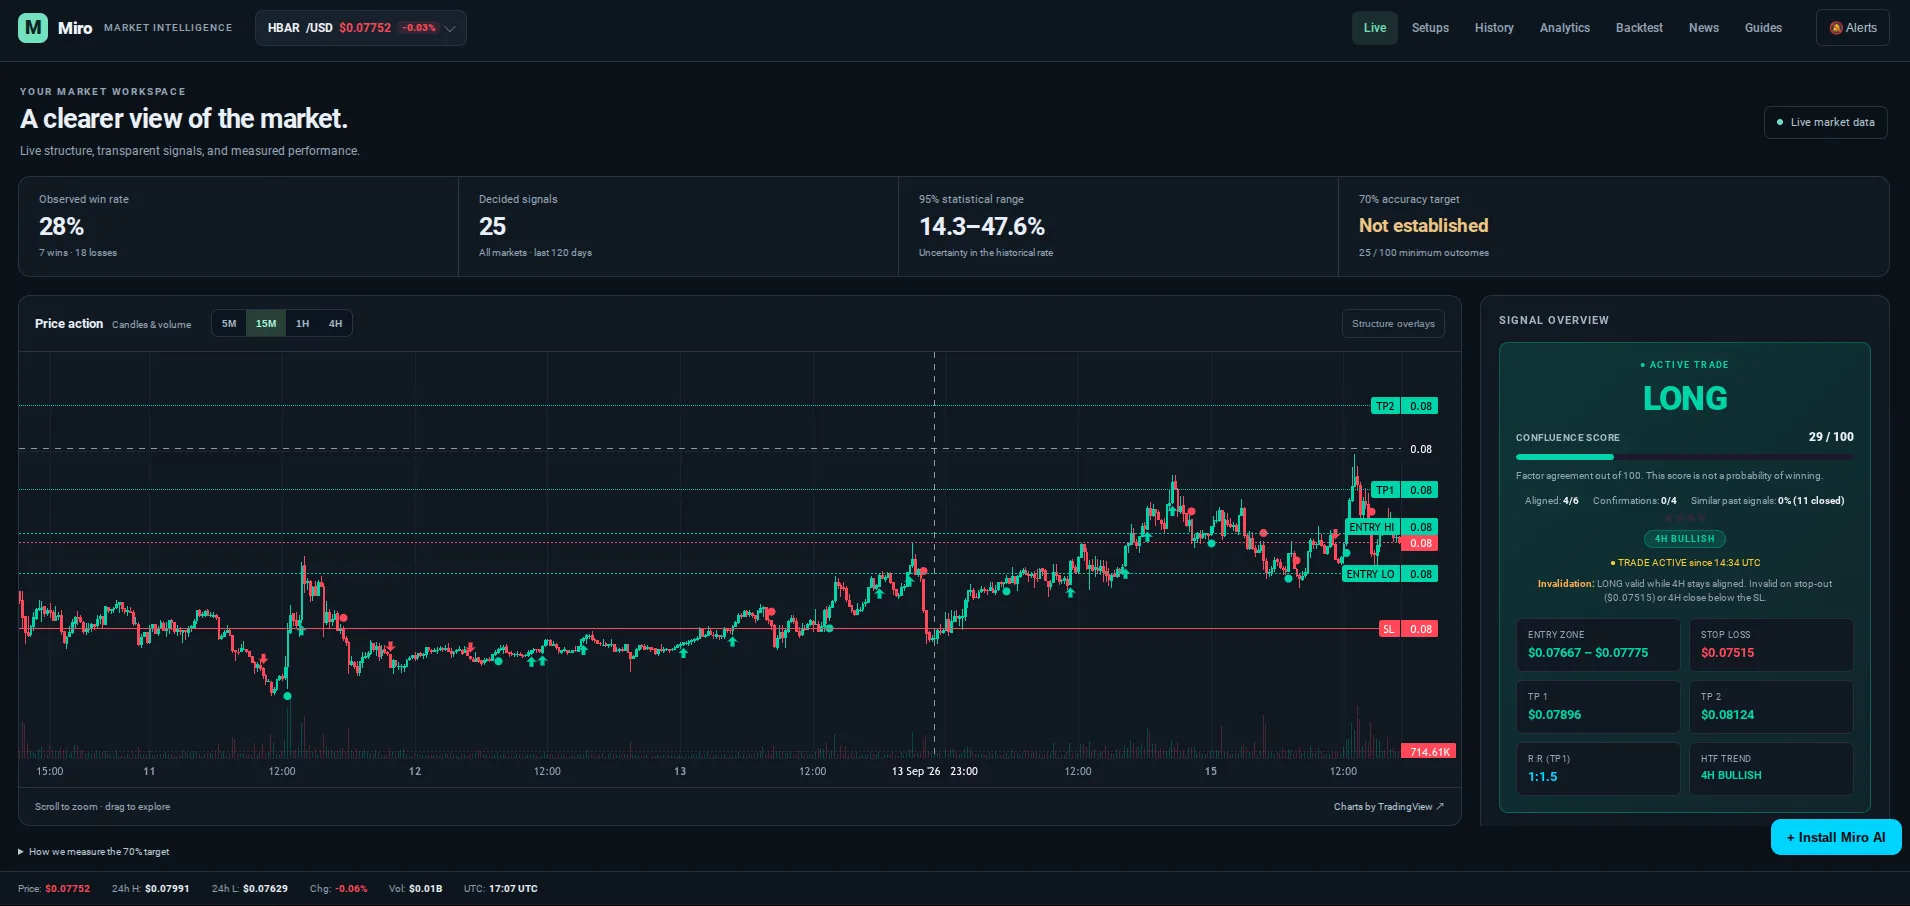Select the 1H timeframe
This screenshot has height=906, width=1910.
click(x=302, y=323)
